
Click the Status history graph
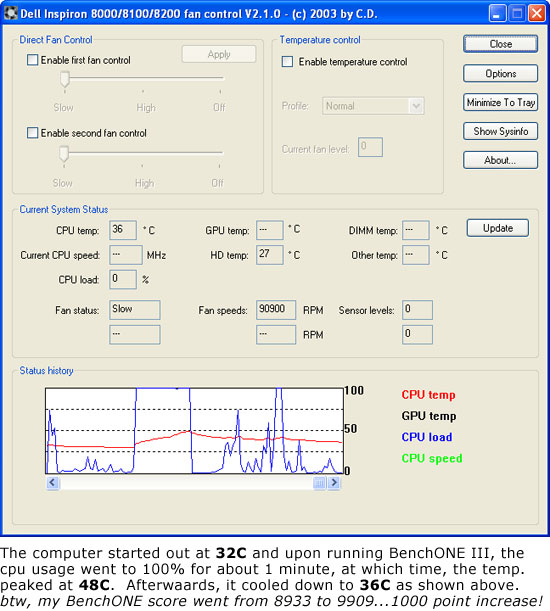pyautogui.click(x=194, y=431)
